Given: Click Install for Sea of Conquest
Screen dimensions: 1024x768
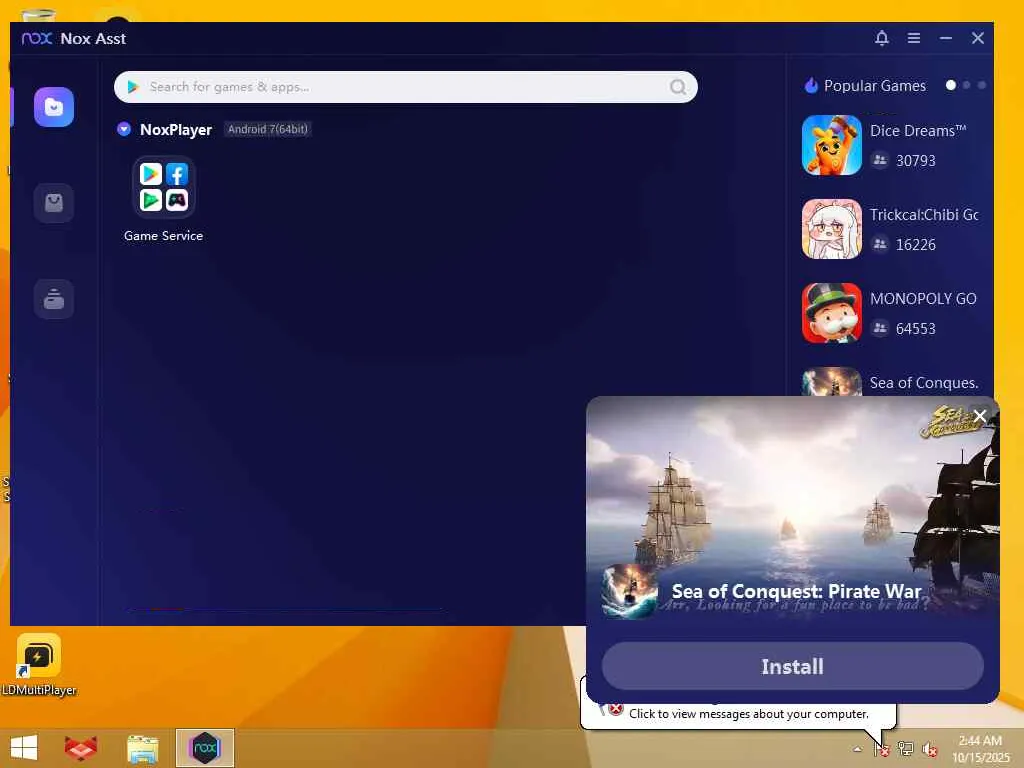Looking at the screenshot, I should (792, 666).
